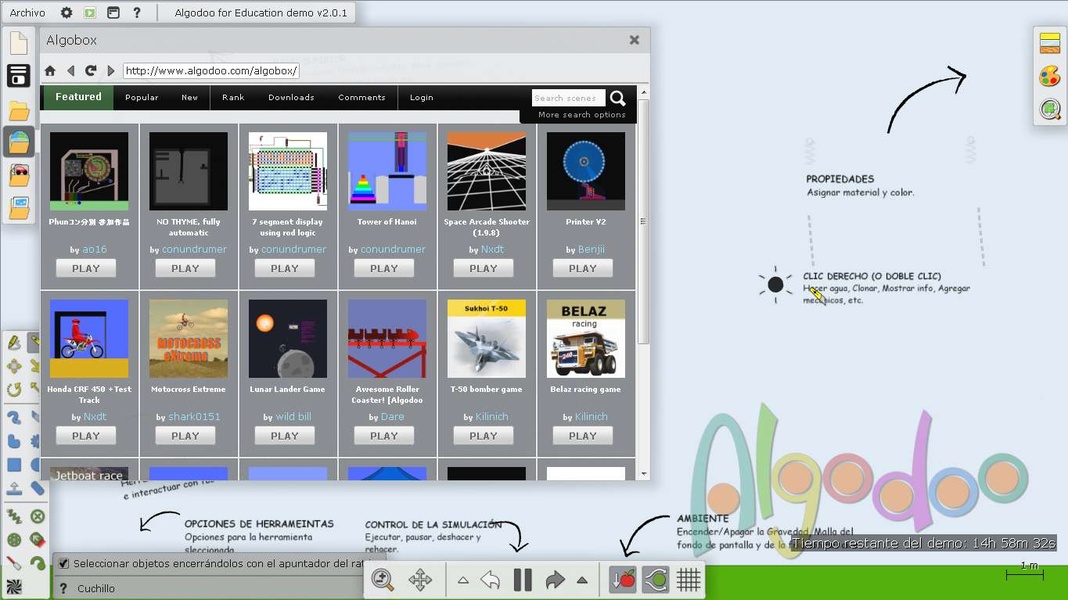Play the Tower of Hanoi scene

coord(384,267)
